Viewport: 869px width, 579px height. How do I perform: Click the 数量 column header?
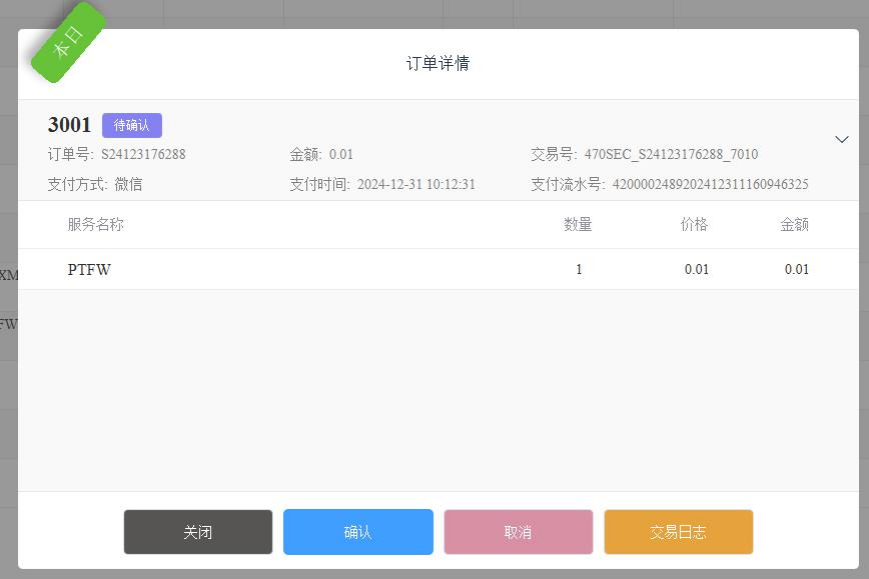coord(578,225)
